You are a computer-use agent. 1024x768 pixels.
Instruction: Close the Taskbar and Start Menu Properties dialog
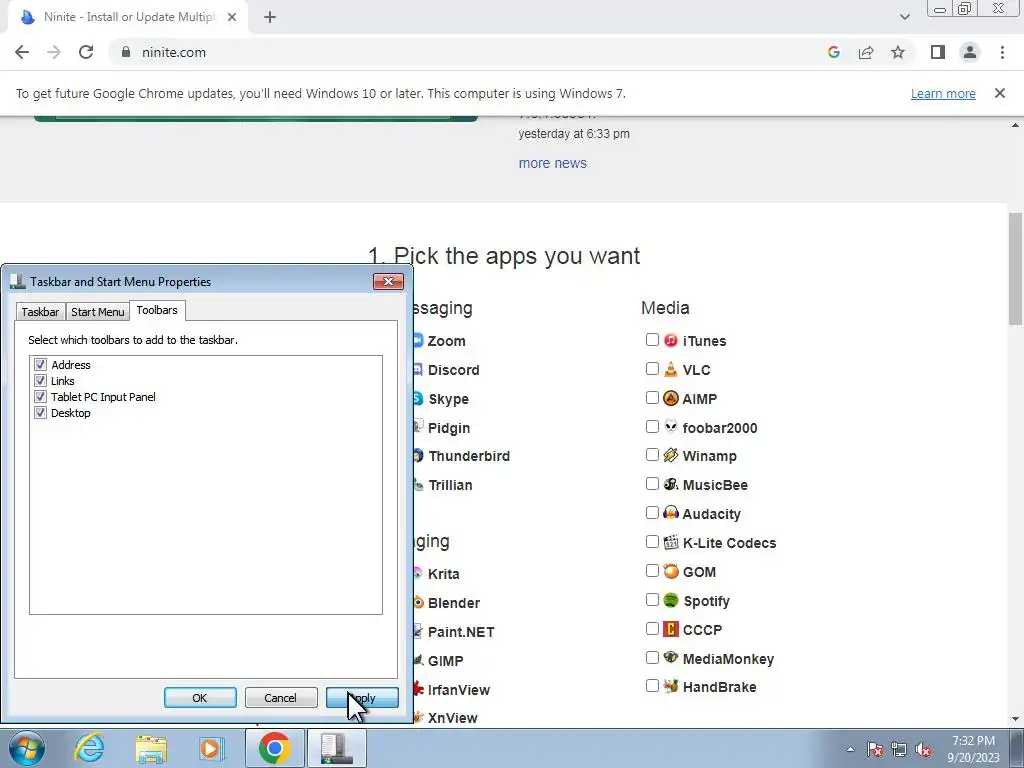pyautogui.click(x=388, y=281)
